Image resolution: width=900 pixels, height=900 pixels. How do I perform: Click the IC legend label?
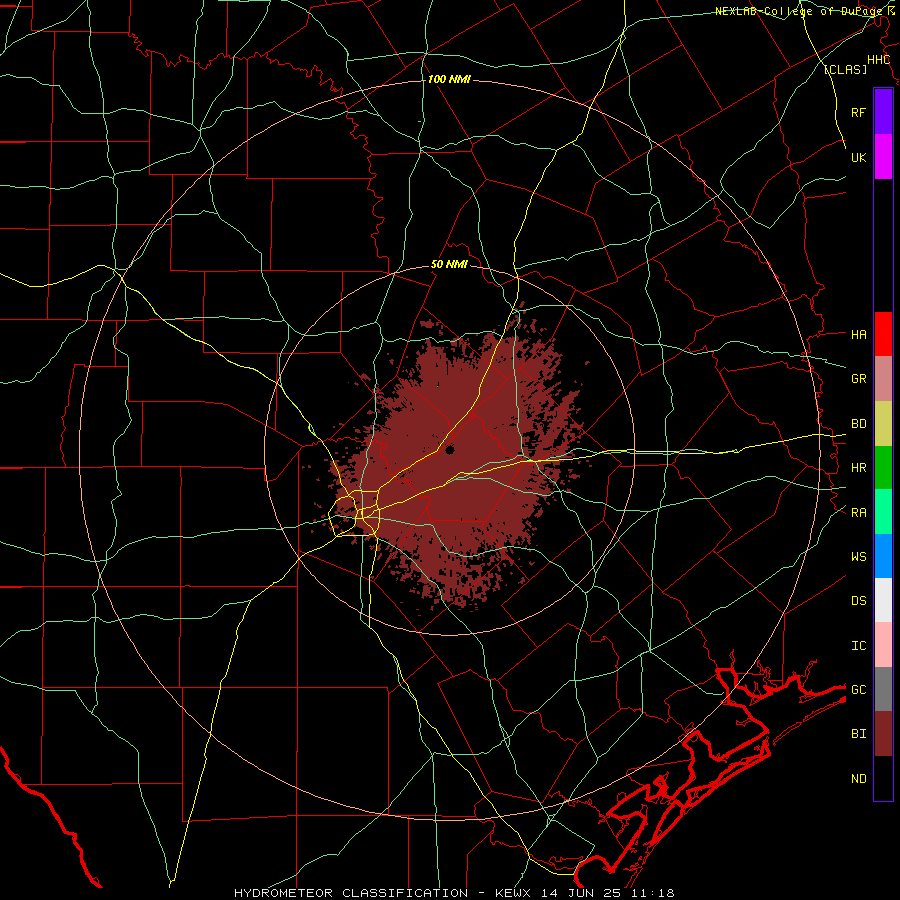pyautogui.click(x=858, y=646)
